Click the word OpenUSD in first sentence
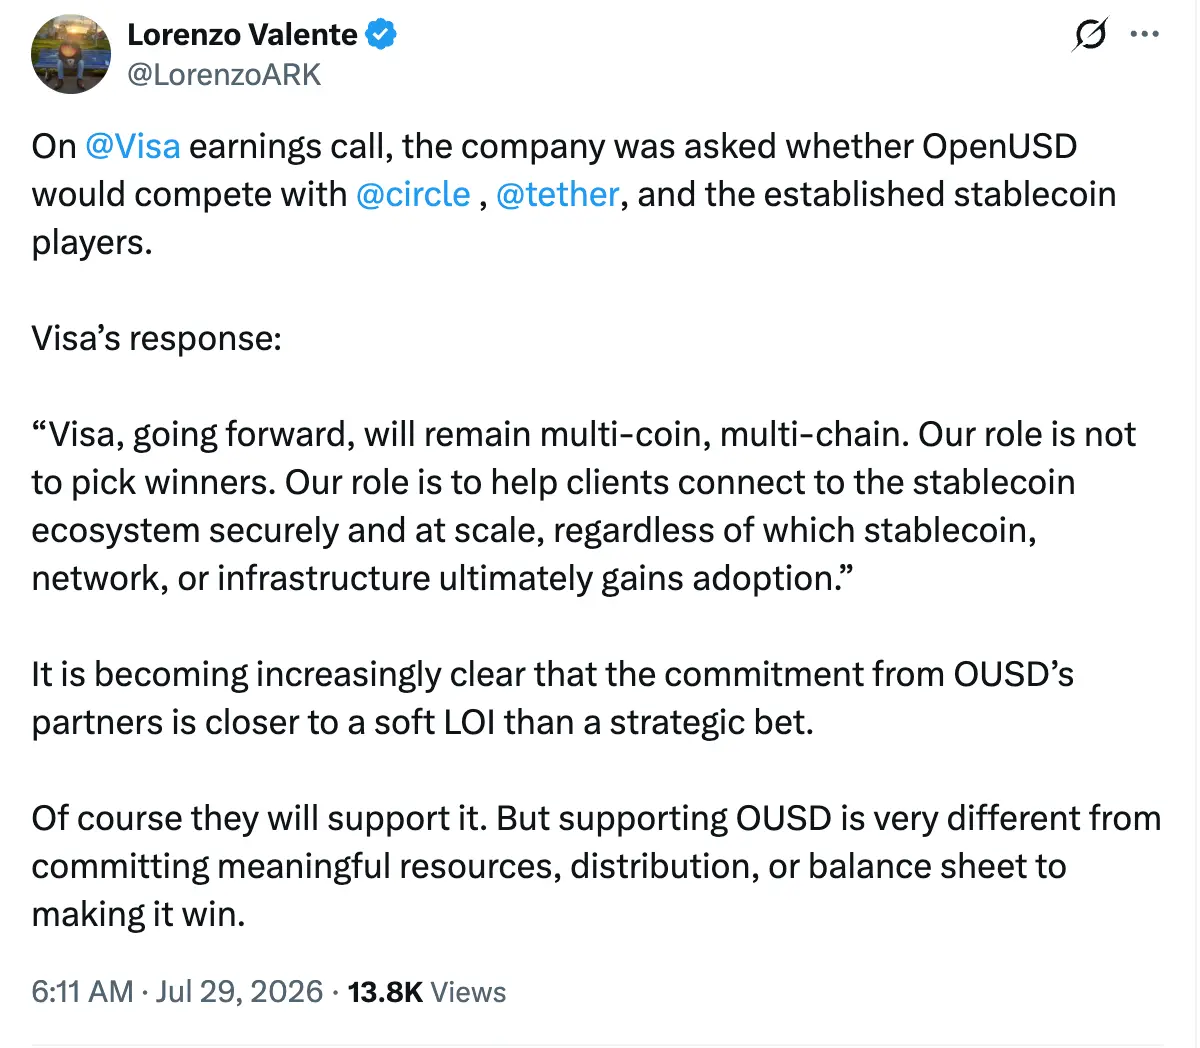 click(x=999, y=146)
